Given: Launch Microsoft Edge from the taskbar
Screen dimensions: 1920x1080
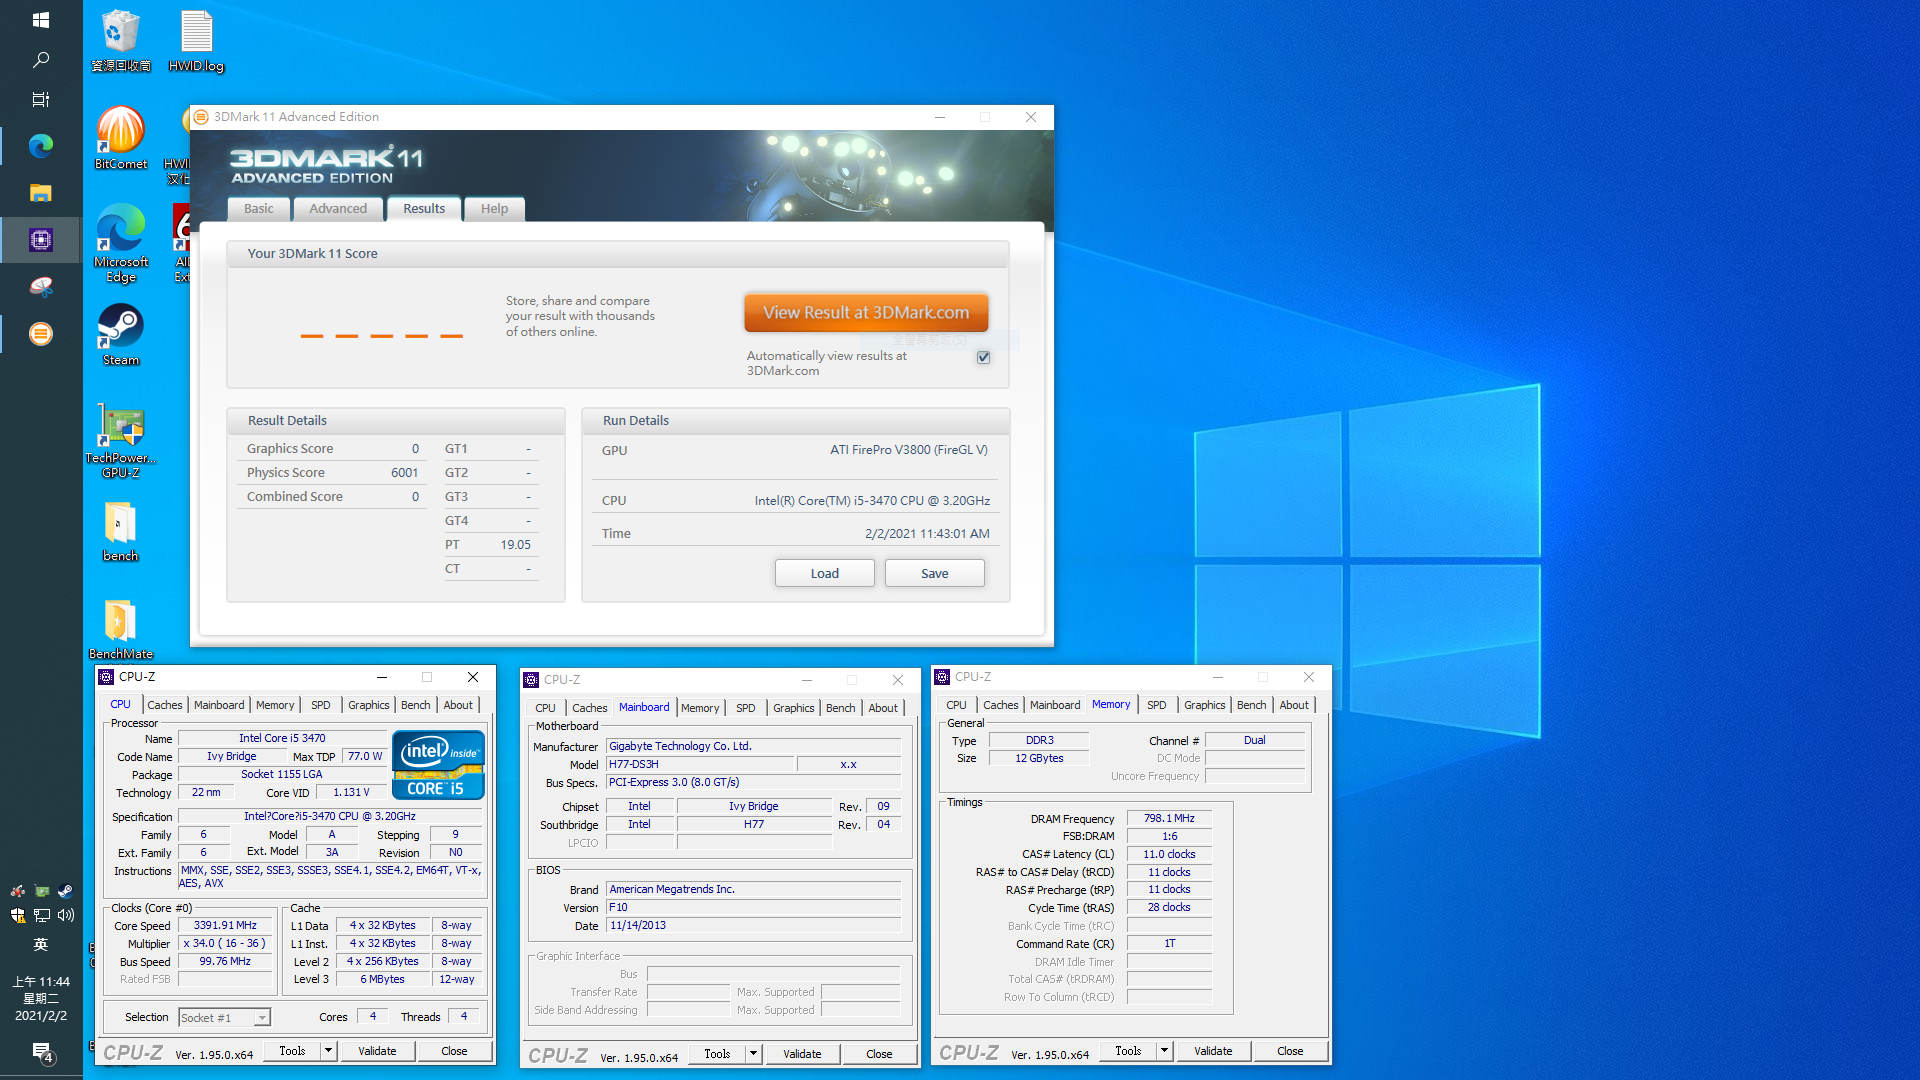Looking at the screenshot, I should tap(41, 146).
